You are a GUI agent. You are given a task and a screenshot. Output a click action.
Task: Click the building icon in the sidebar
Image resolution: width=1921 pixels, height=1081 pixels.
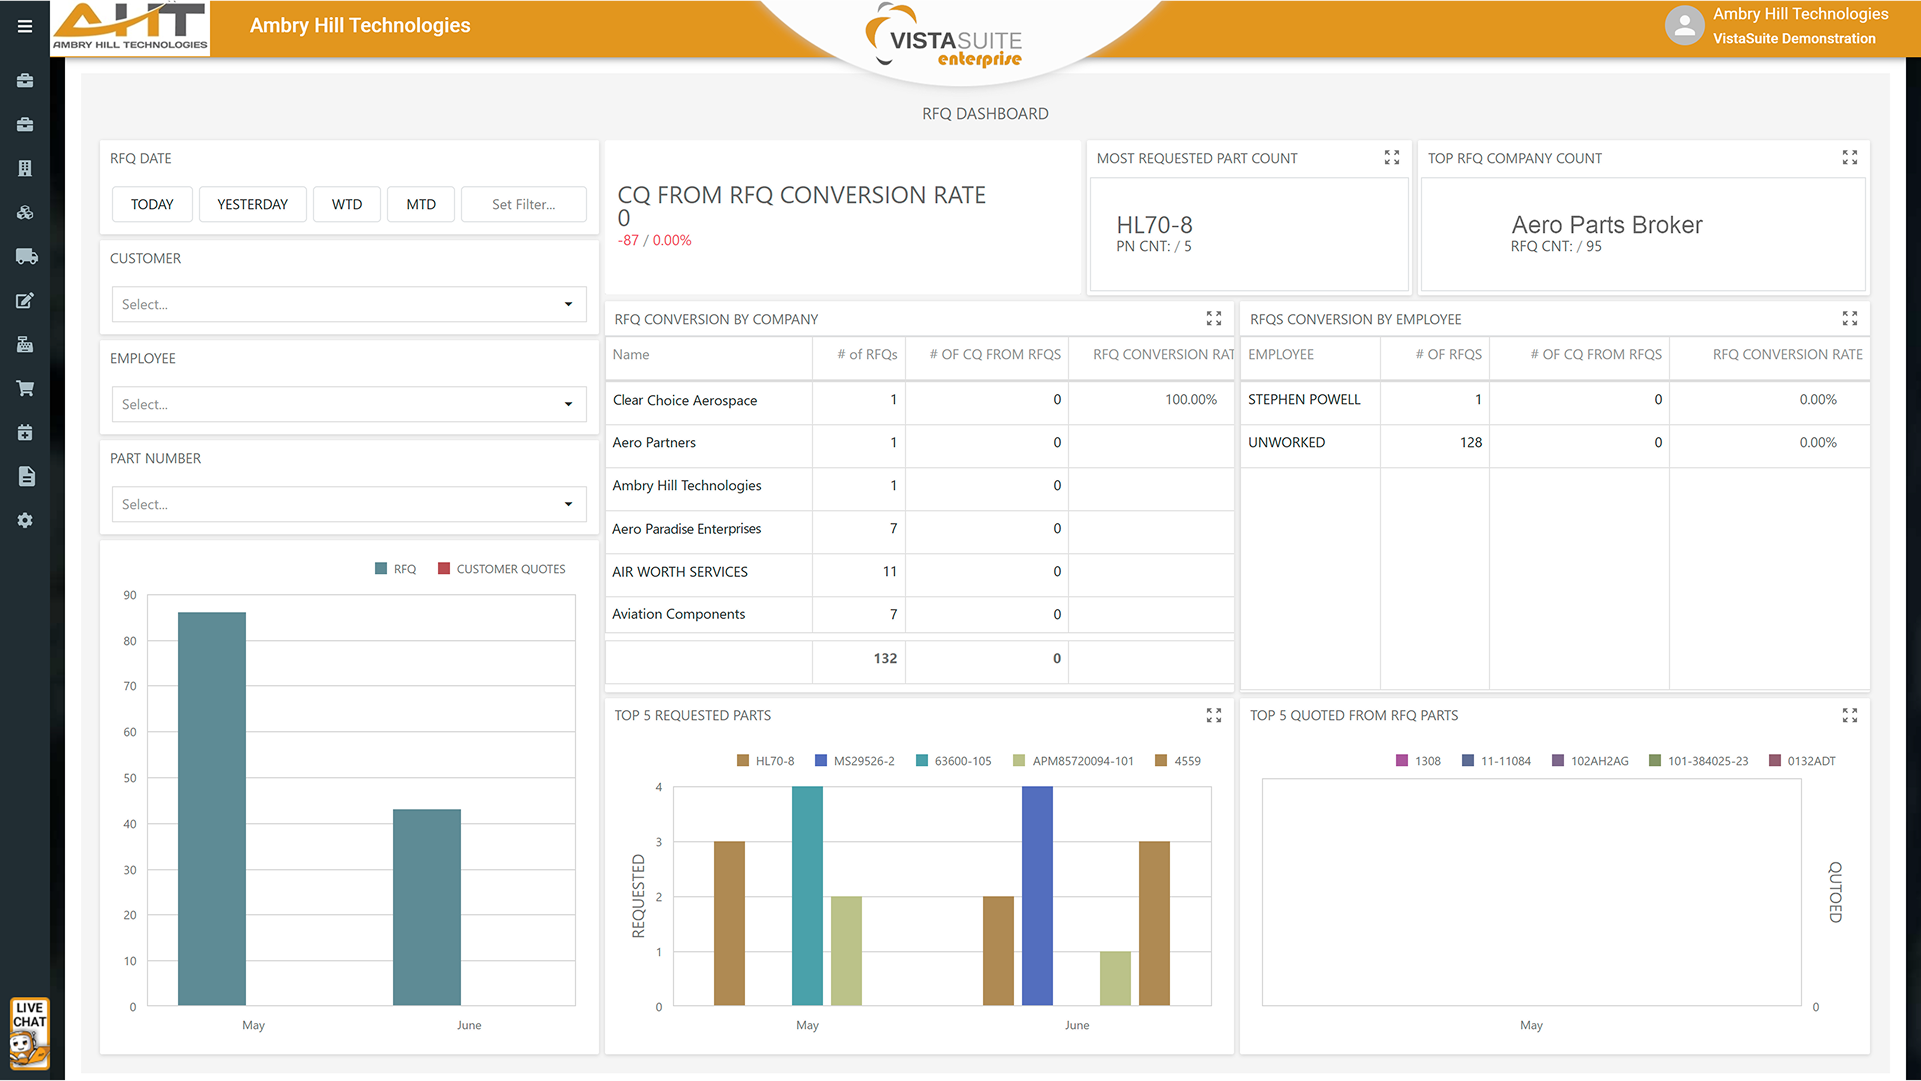(x=25, y=168)
